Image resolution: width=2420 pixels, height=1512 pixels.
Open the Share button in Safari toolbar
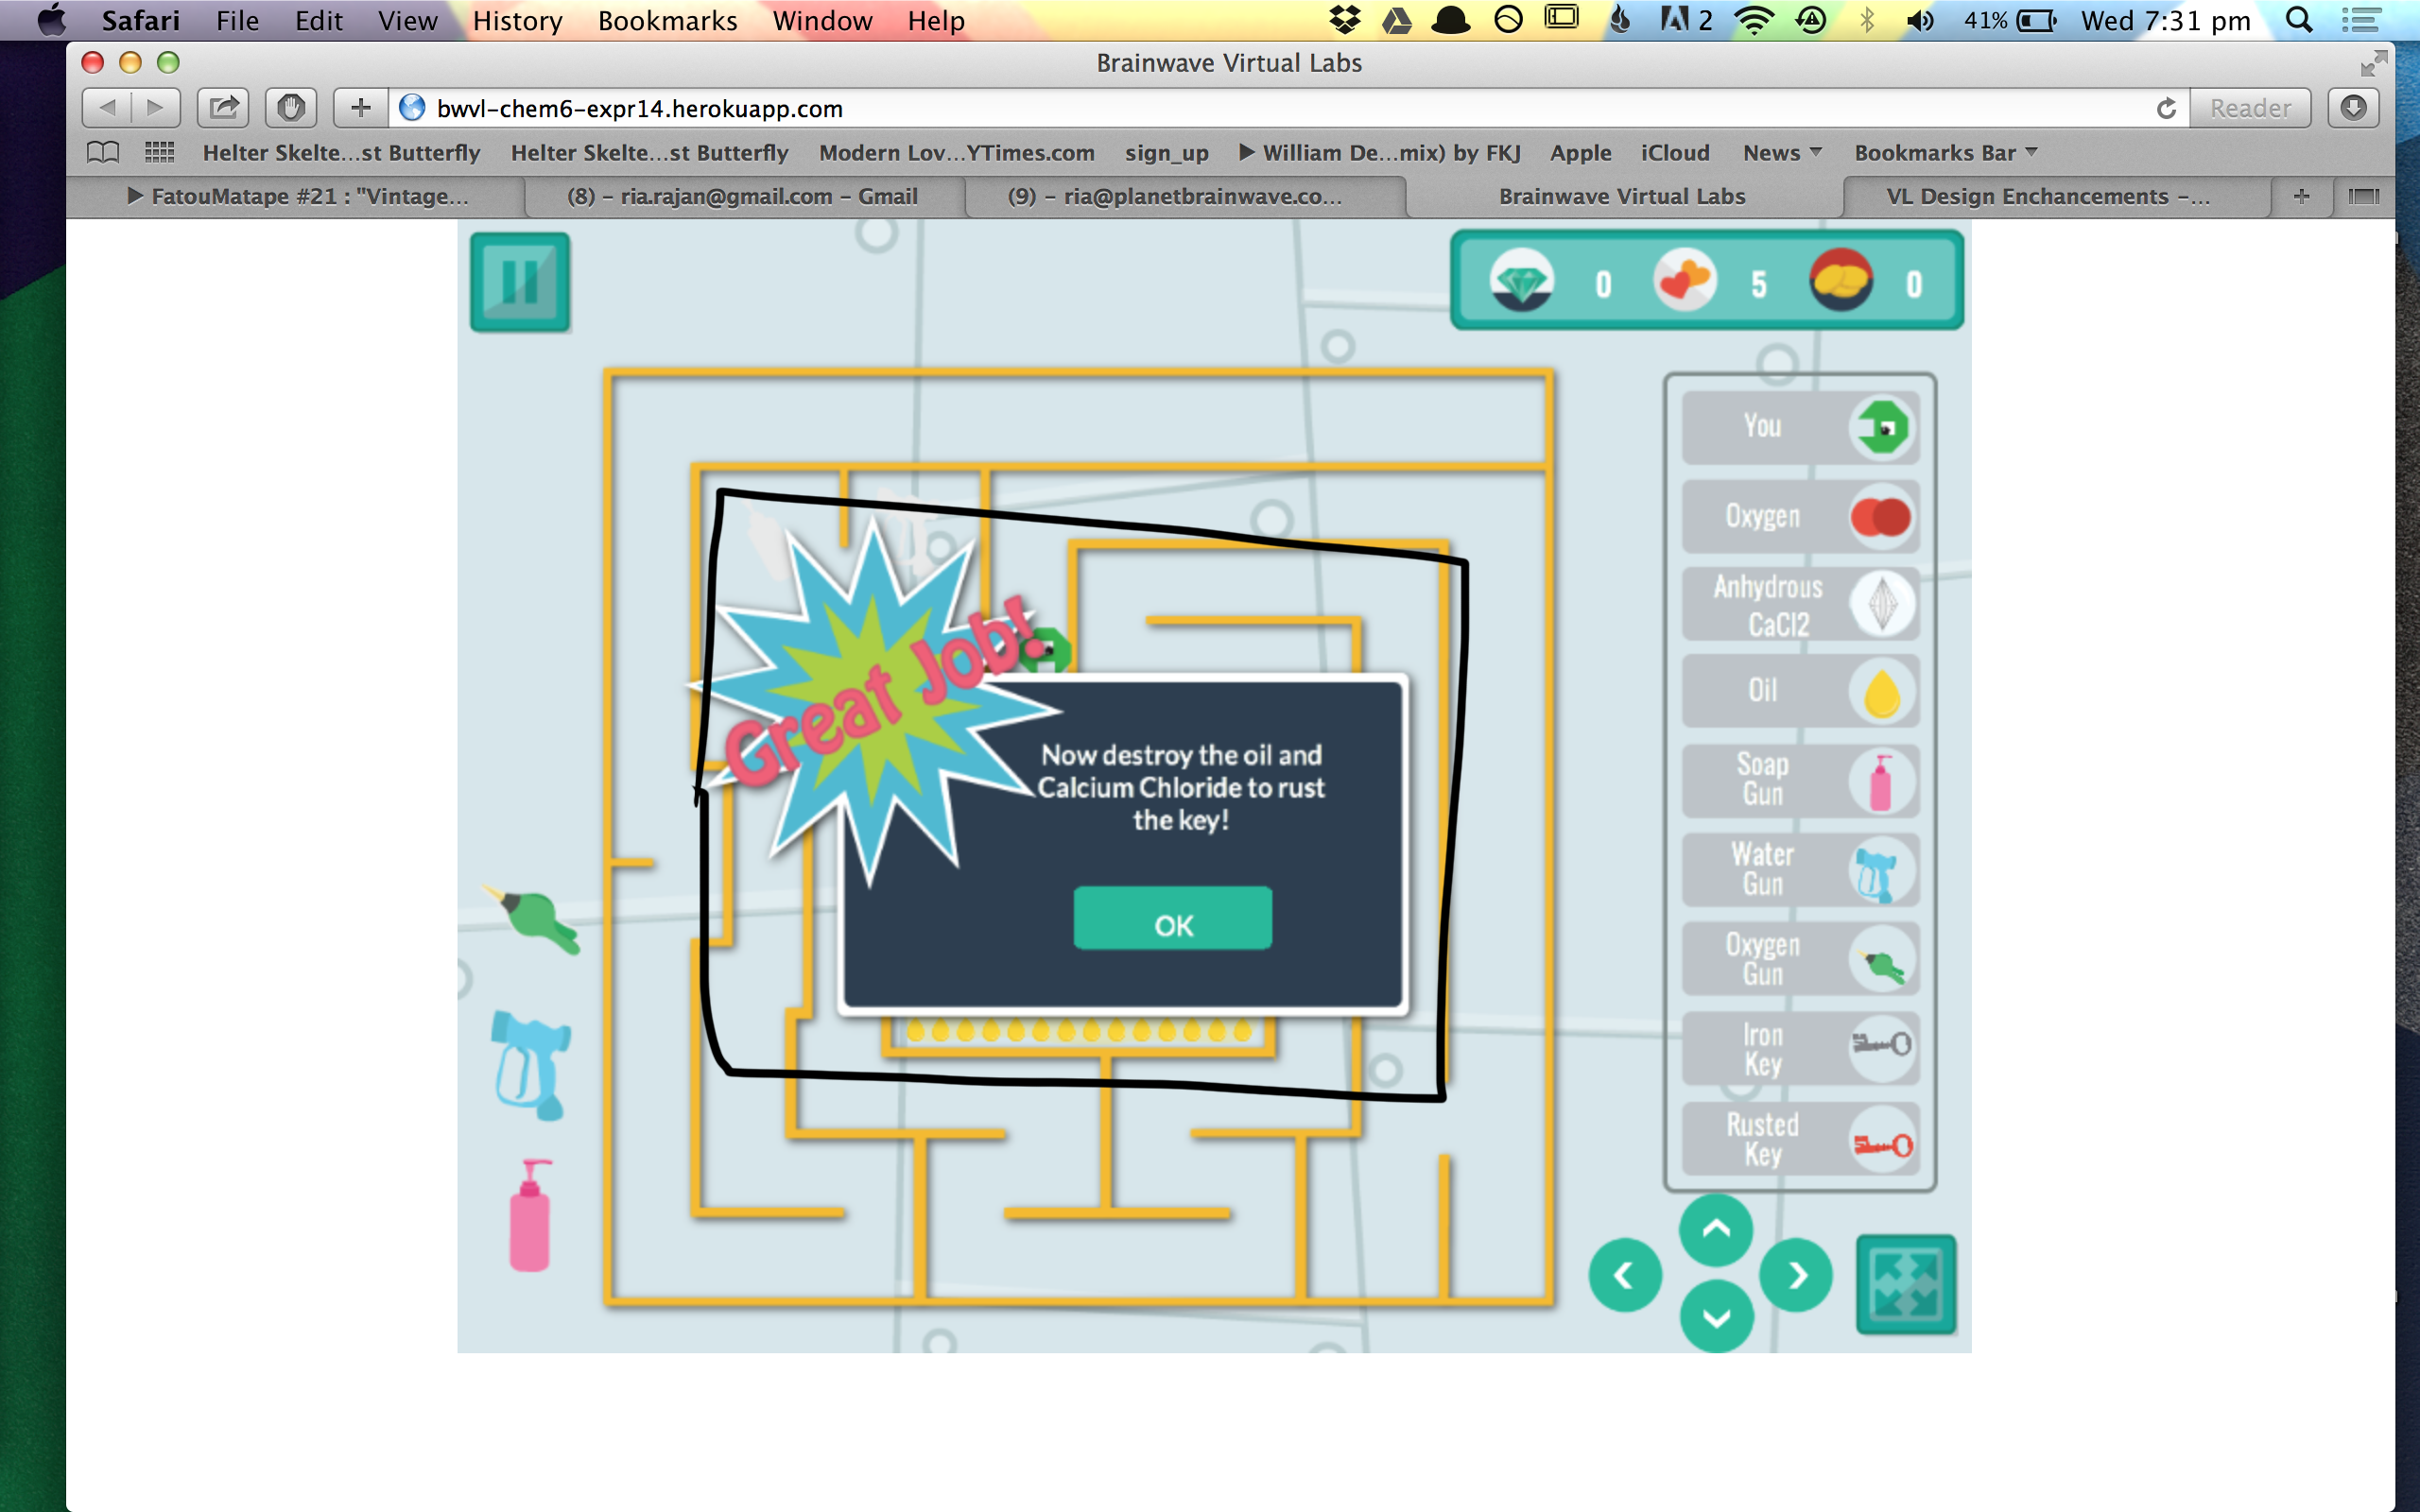223,108
